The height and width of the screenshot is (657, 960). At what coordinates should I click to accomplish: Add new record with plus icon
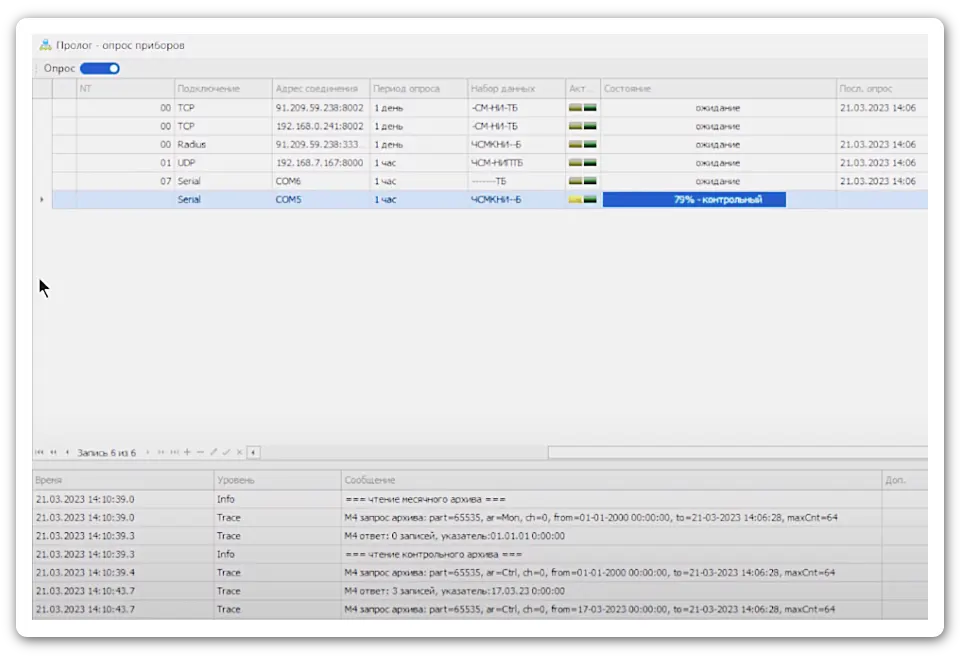click(x=187, y=452)
